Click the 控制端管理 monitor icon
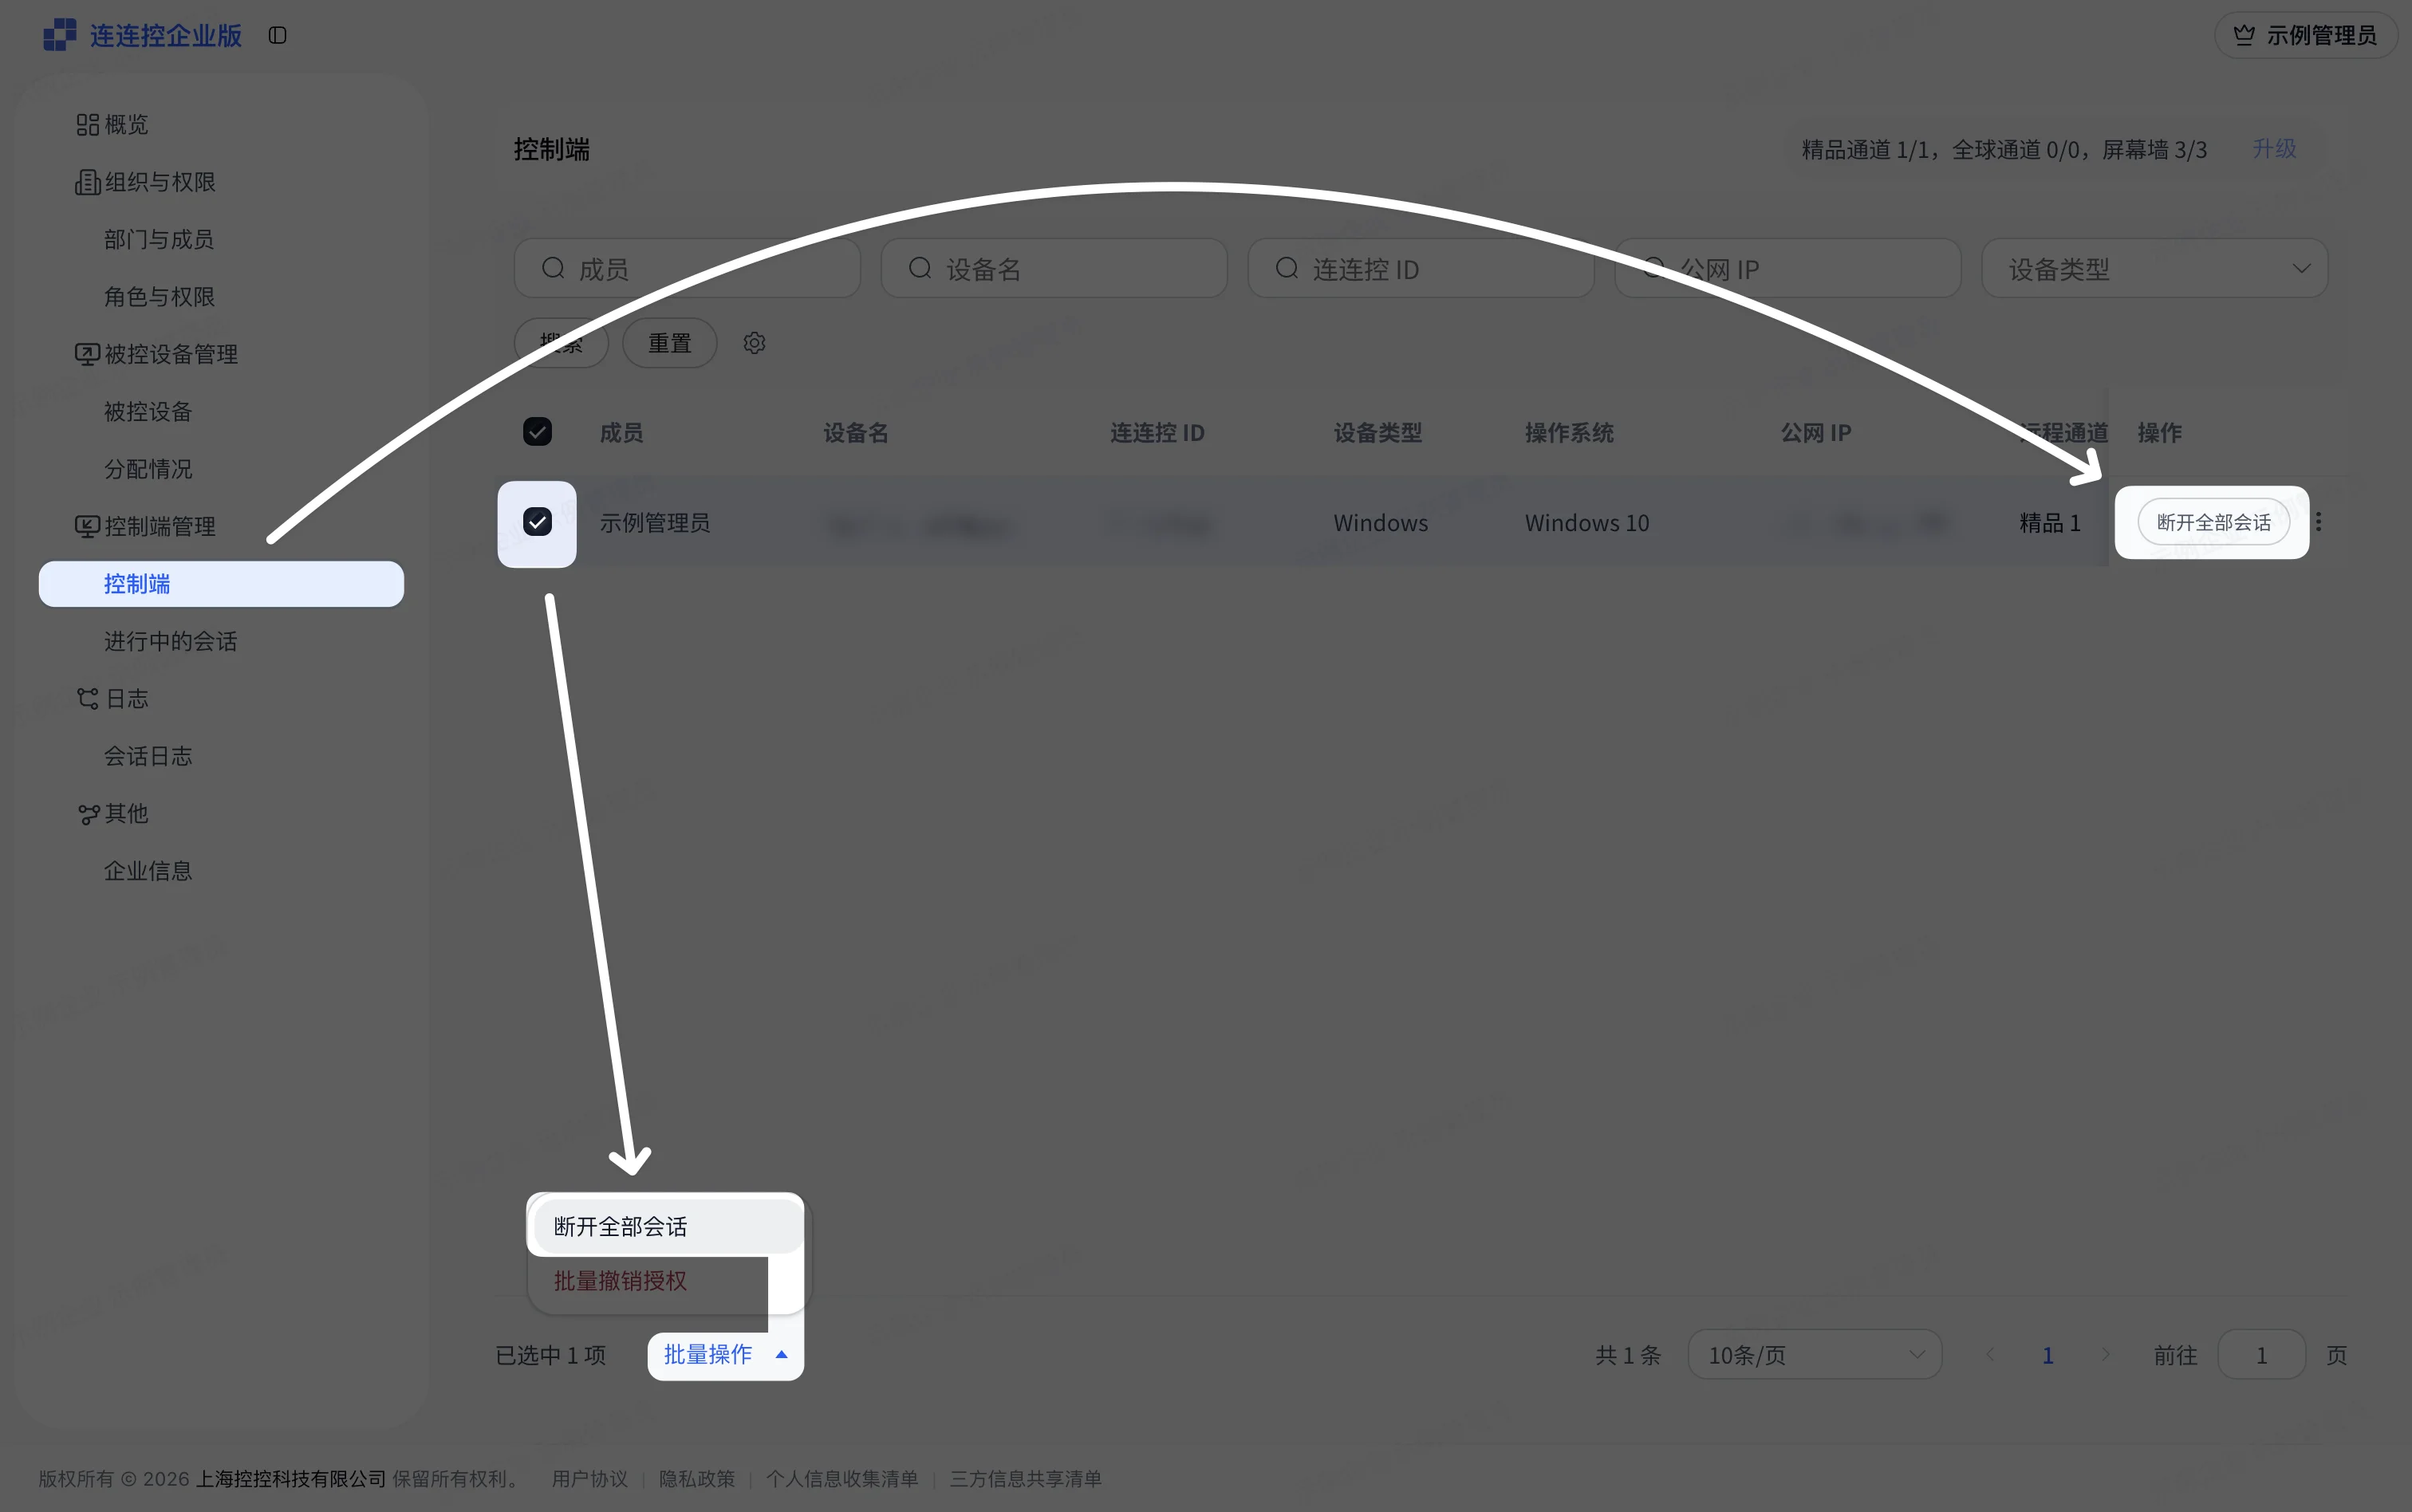Viewport: 2412px width, 1512px height. [88, 526]
